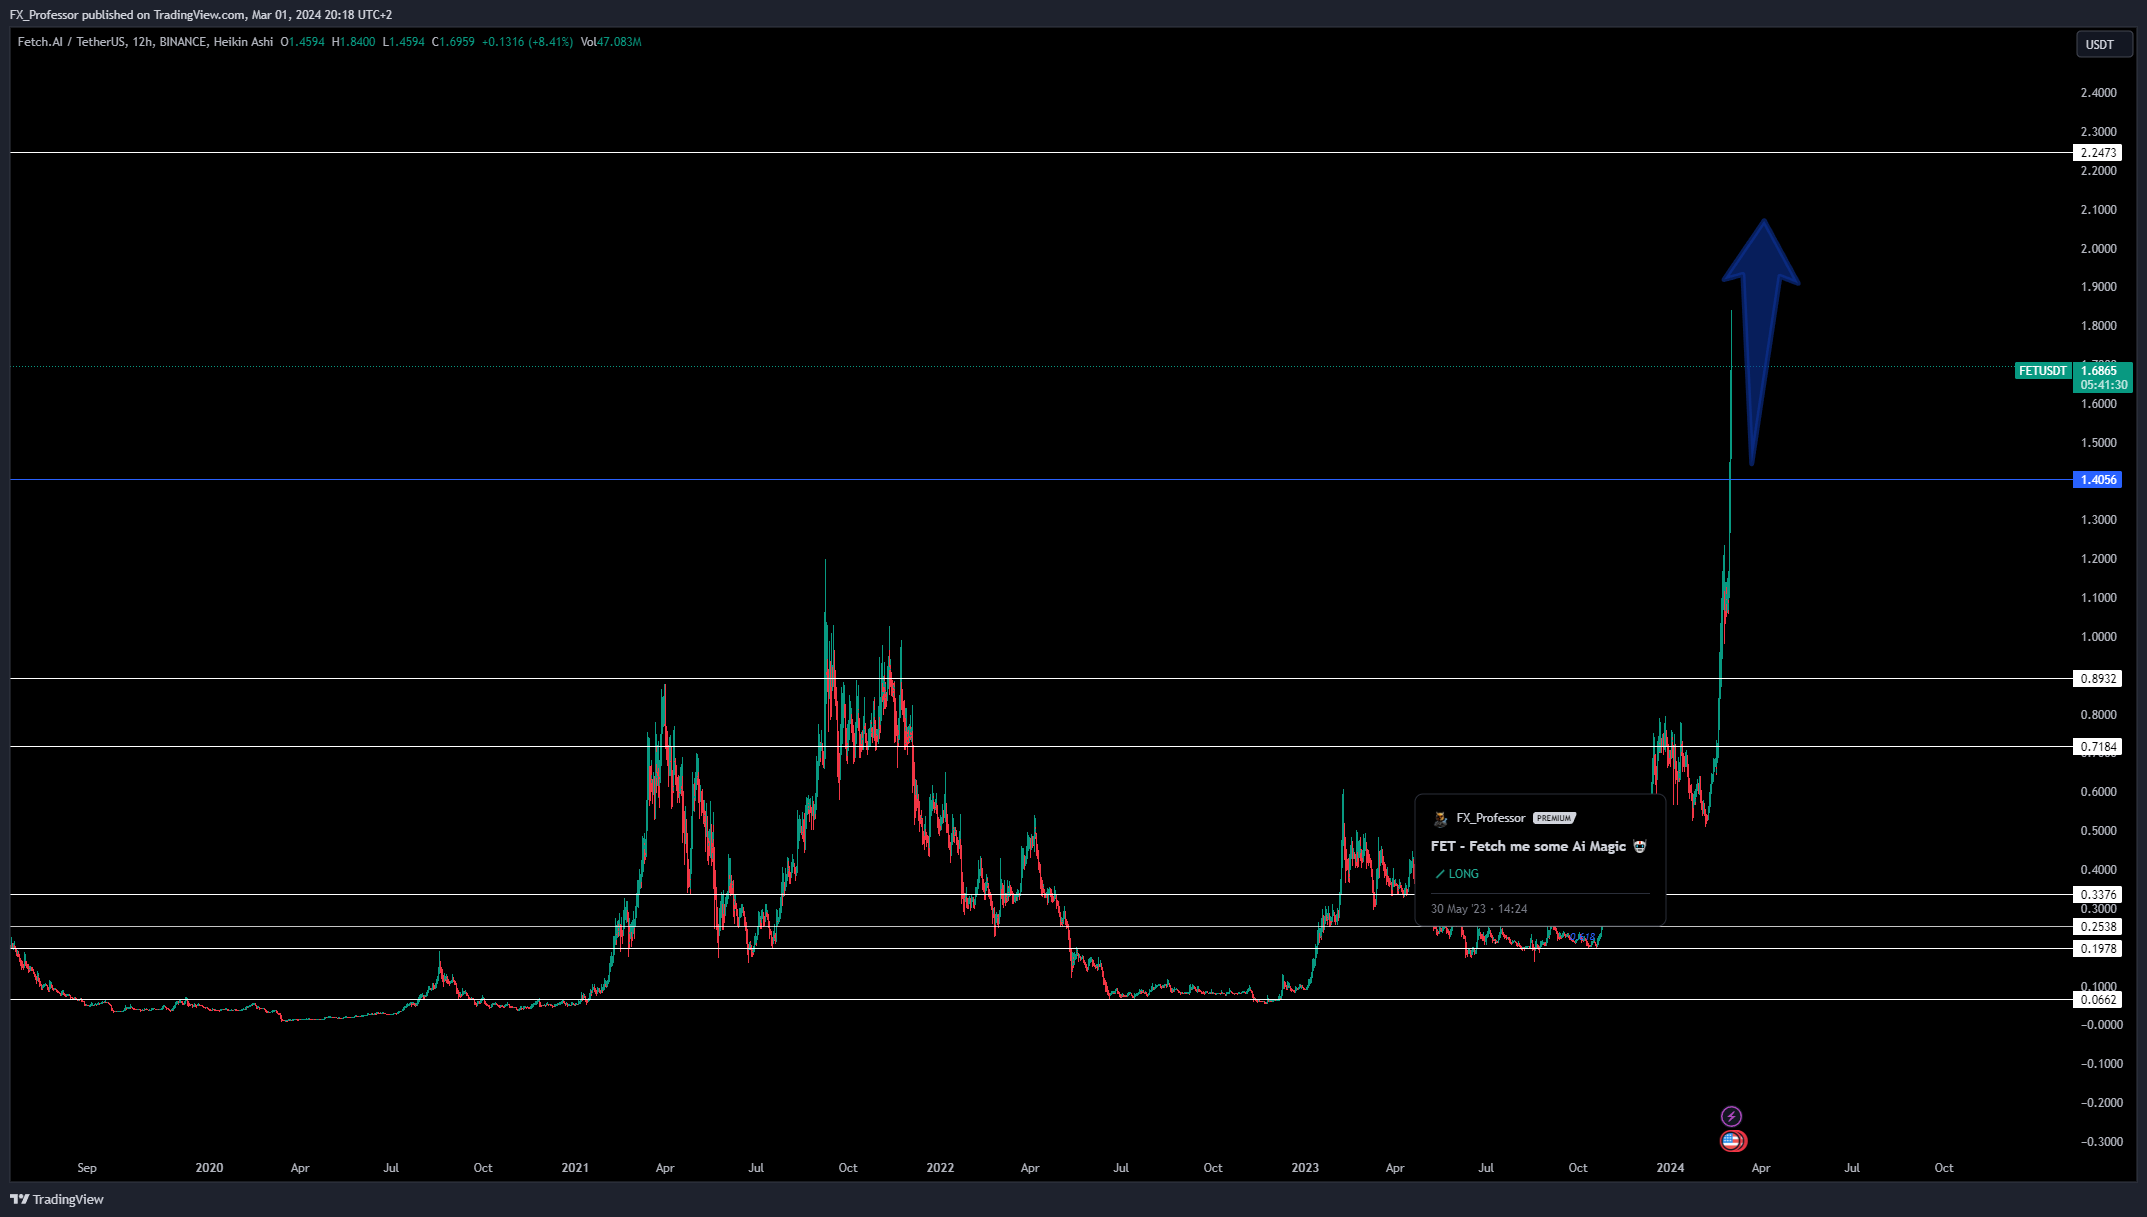2147x1217 pixels.
Task: Click the 2023 label on time axis
Action: click(1305, 1168)
